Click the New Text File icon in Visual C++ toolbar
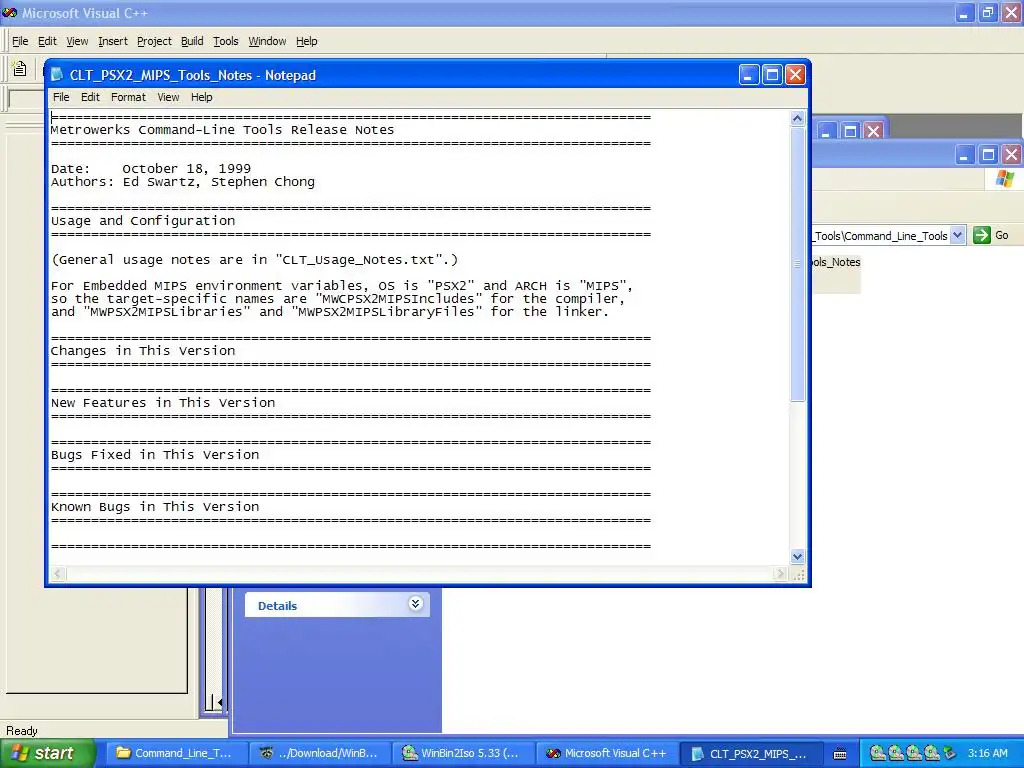 coord(20,69)
